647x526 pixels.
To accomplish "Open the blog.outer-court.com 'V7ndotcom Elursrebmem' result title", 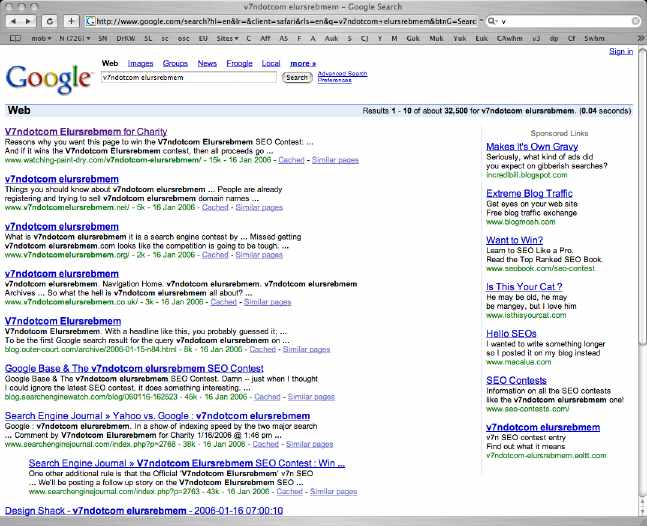I will (x=63, y=321).
